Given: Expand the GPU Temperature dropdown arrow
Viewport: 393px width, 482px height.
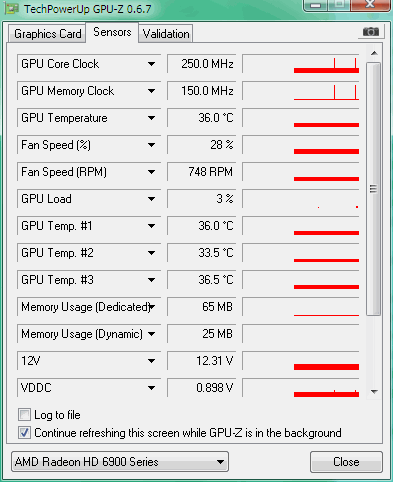Looking at the screenshot, I should pos(151,118).
